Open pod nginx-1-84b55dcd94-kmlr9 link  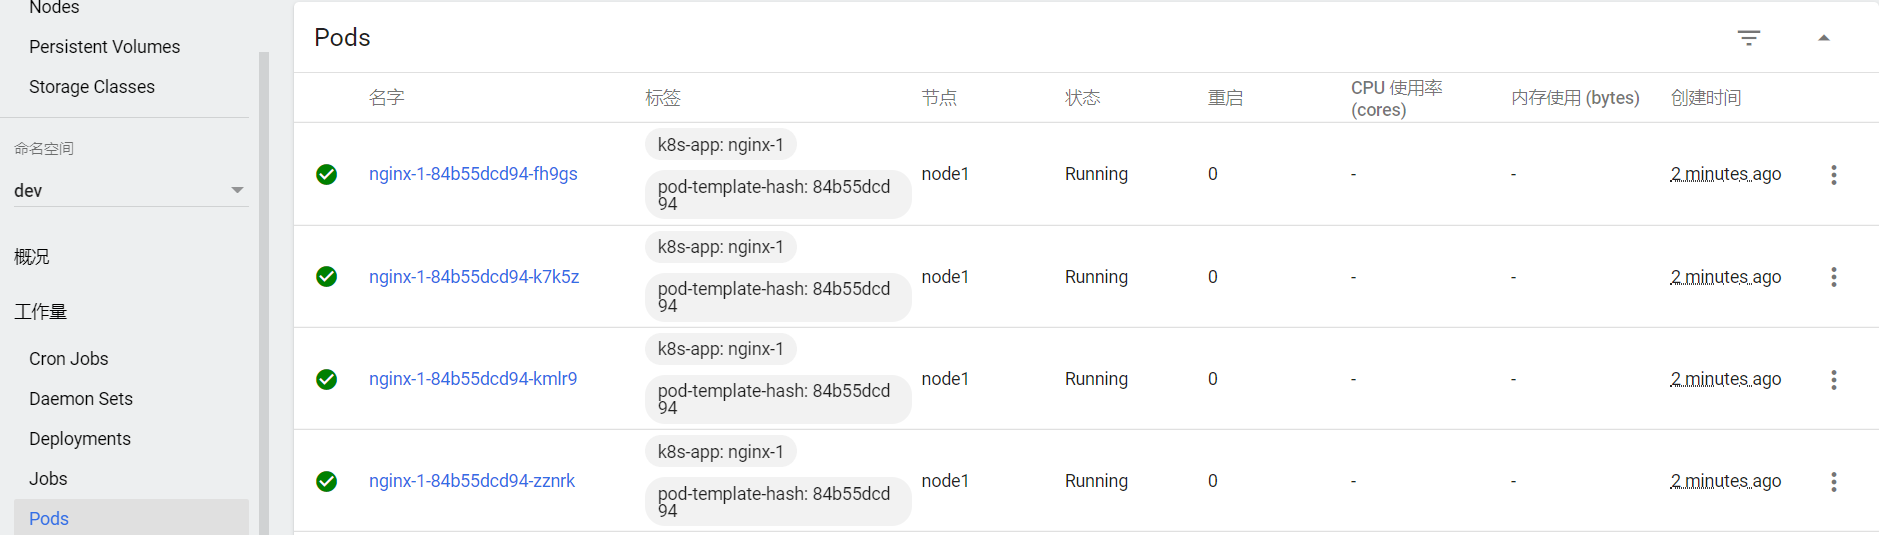click(473, 379)
